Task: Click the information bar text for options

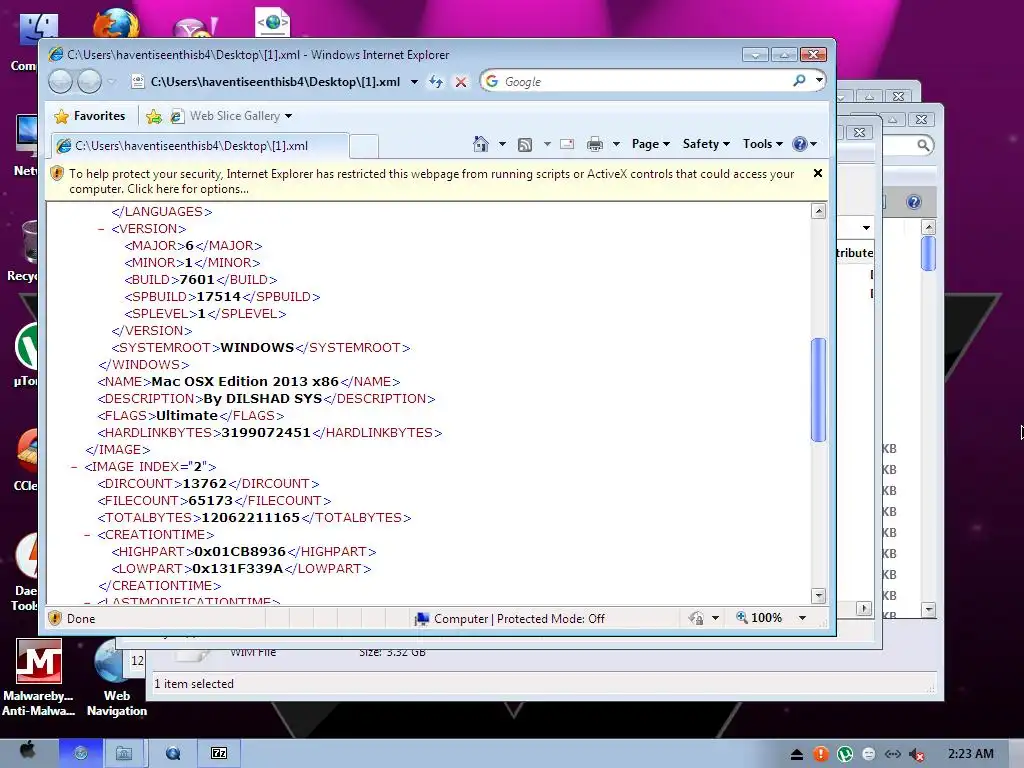Action: tap(431, 181)
